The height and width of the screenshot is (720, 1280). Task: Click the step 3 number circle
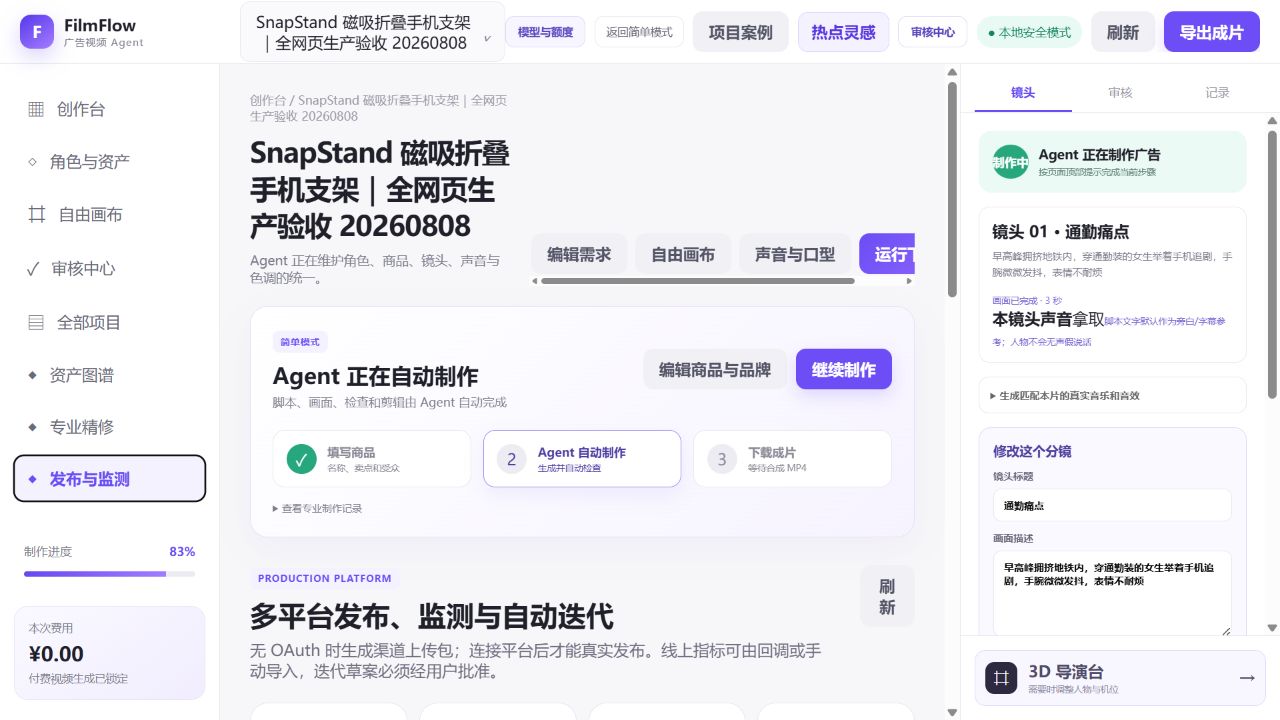pyautogui.click(x=721, y=459)
